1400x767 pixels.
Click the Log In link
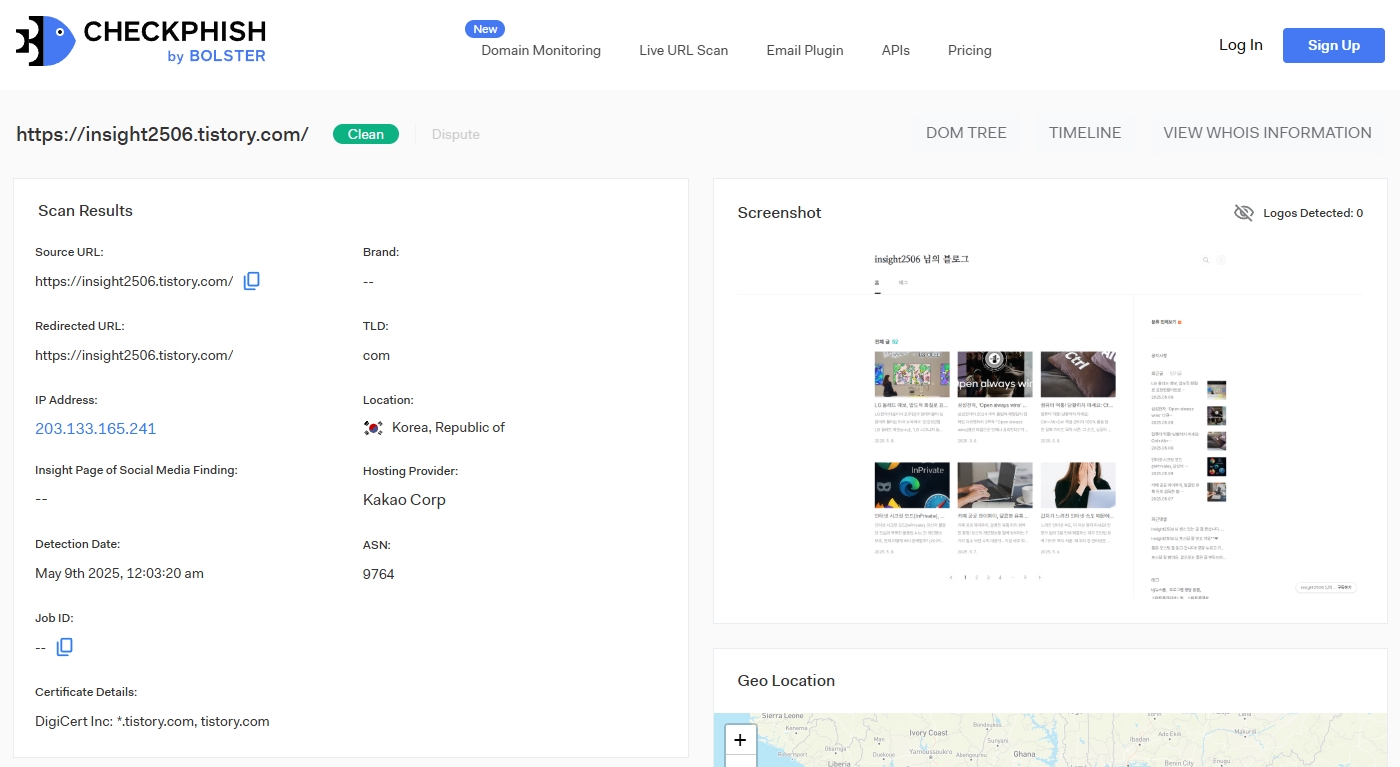coord(1241,45)
